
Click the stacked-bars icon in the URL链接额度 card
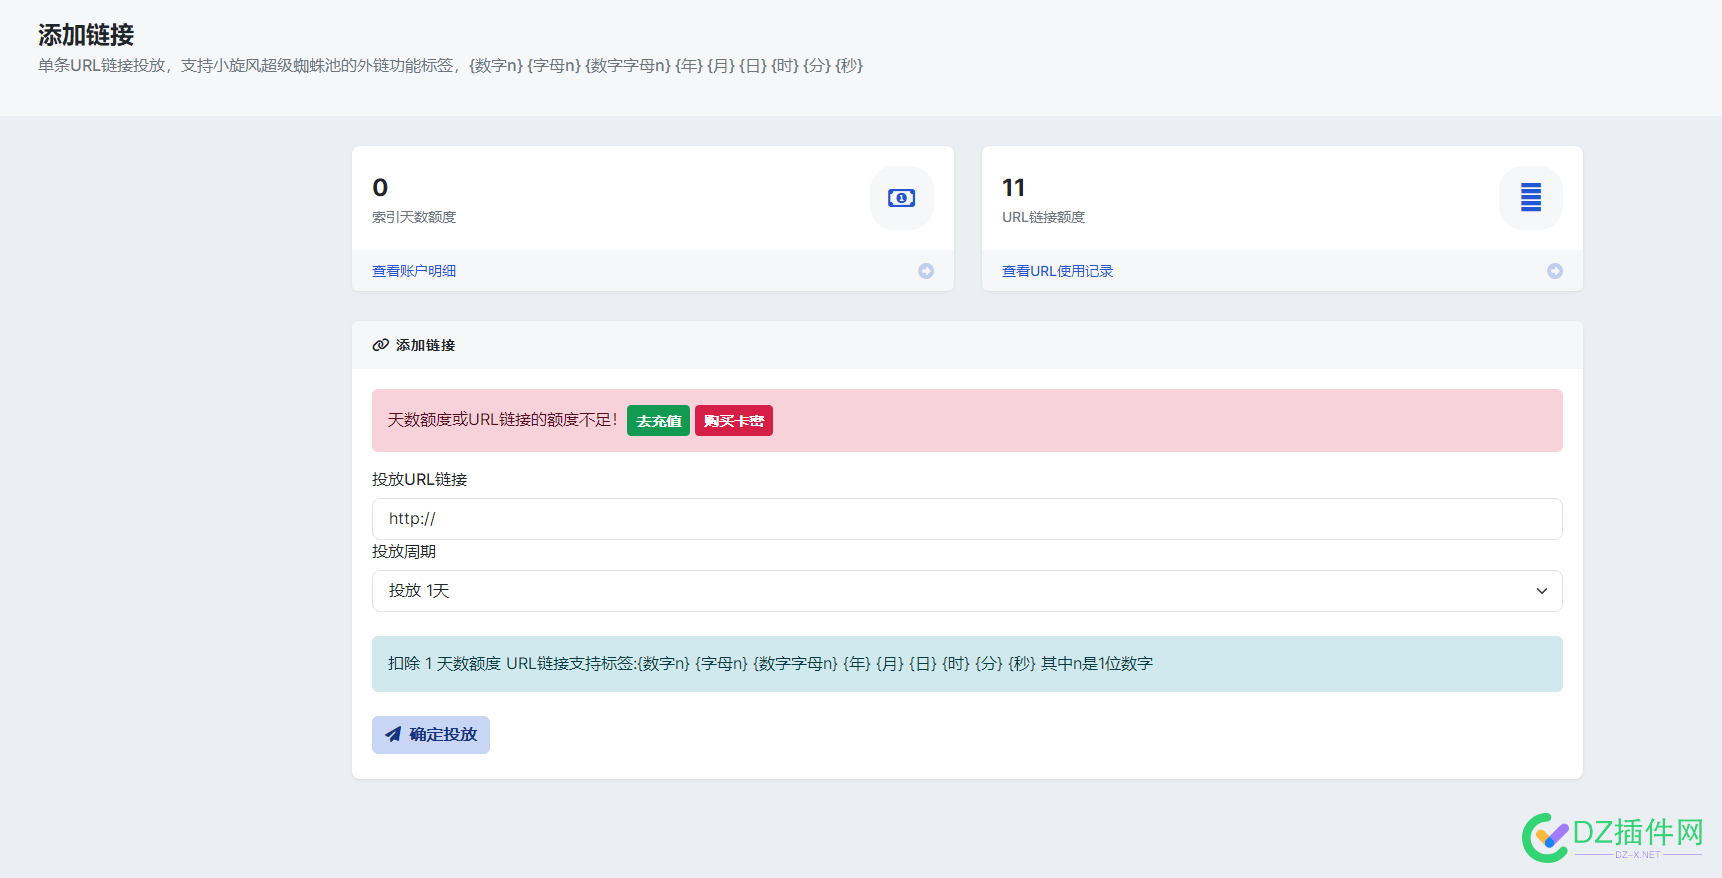click(x=1530, y=197)
